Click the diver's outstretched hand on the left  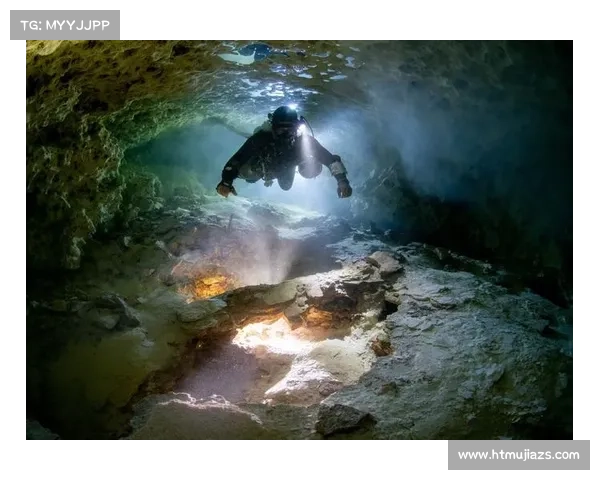pyautogui.click(x=225, y=188)
